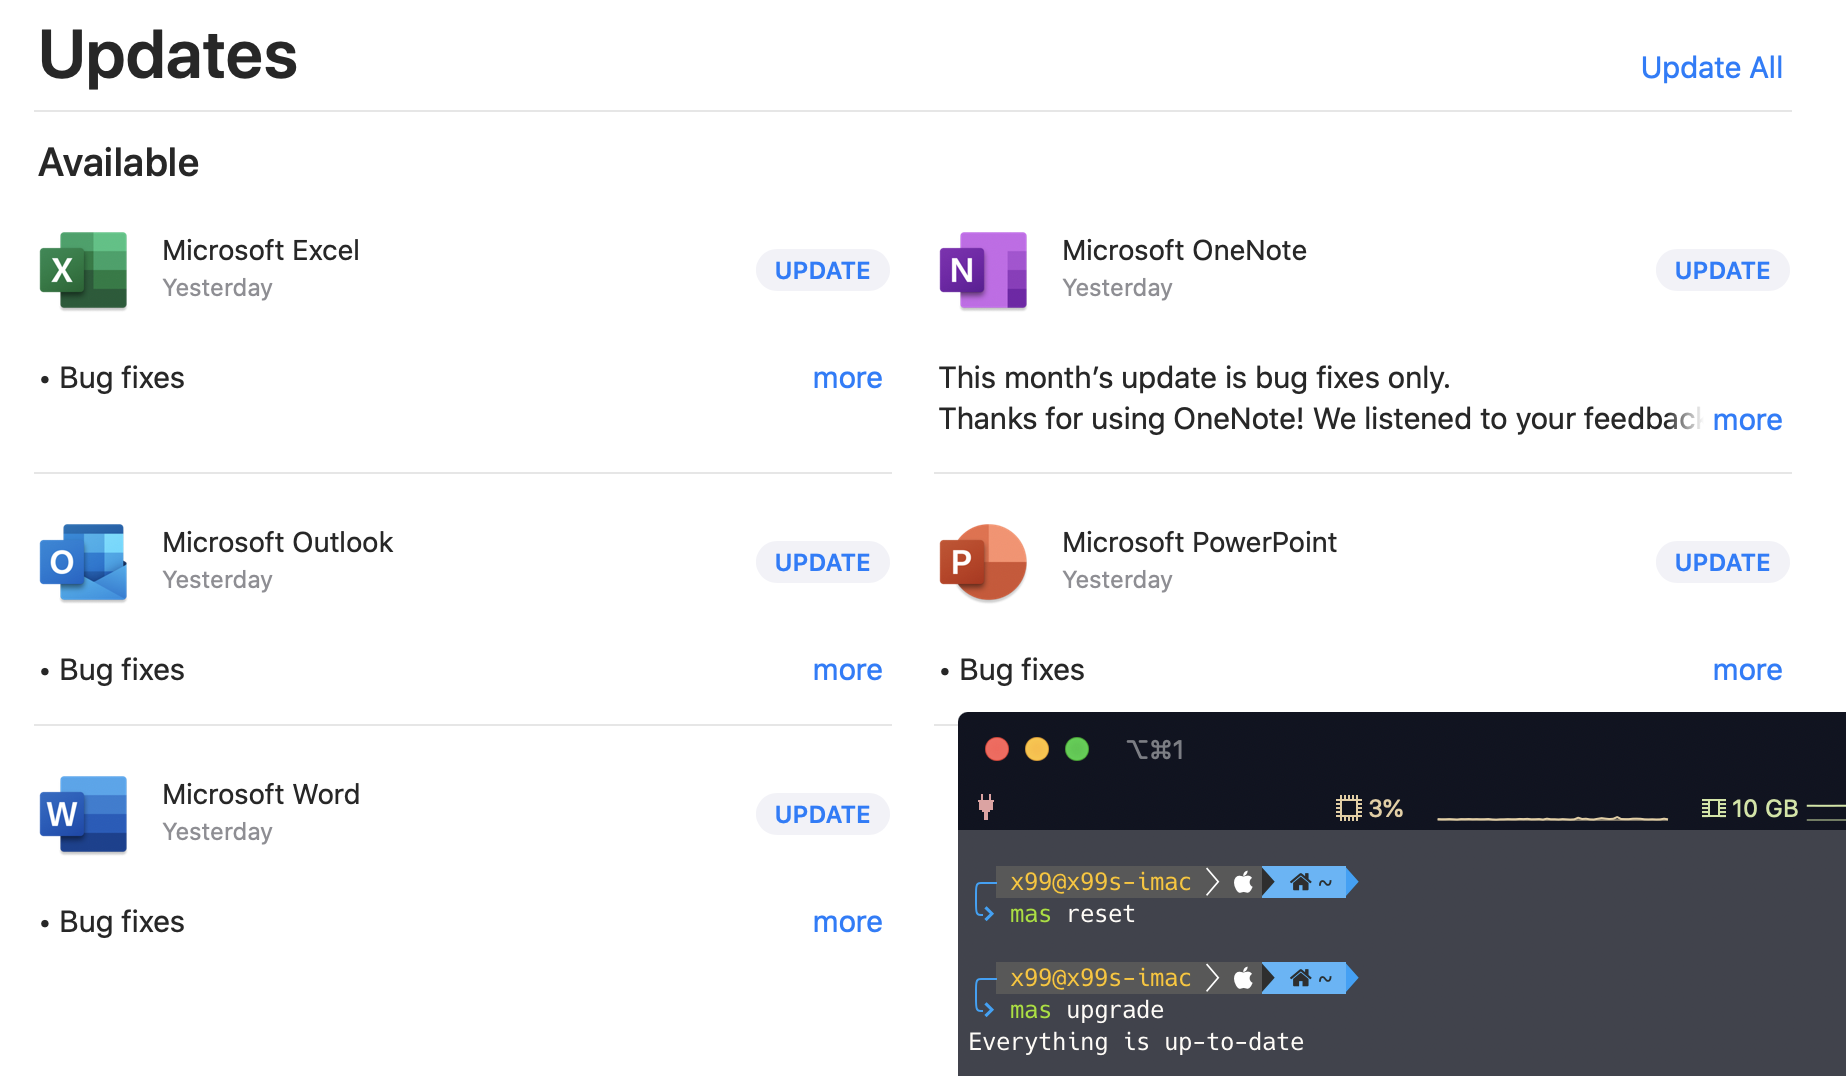Screen dimensions: 1846x1076
Task: Click the 'mas reset' command text
Action: 1072,914
